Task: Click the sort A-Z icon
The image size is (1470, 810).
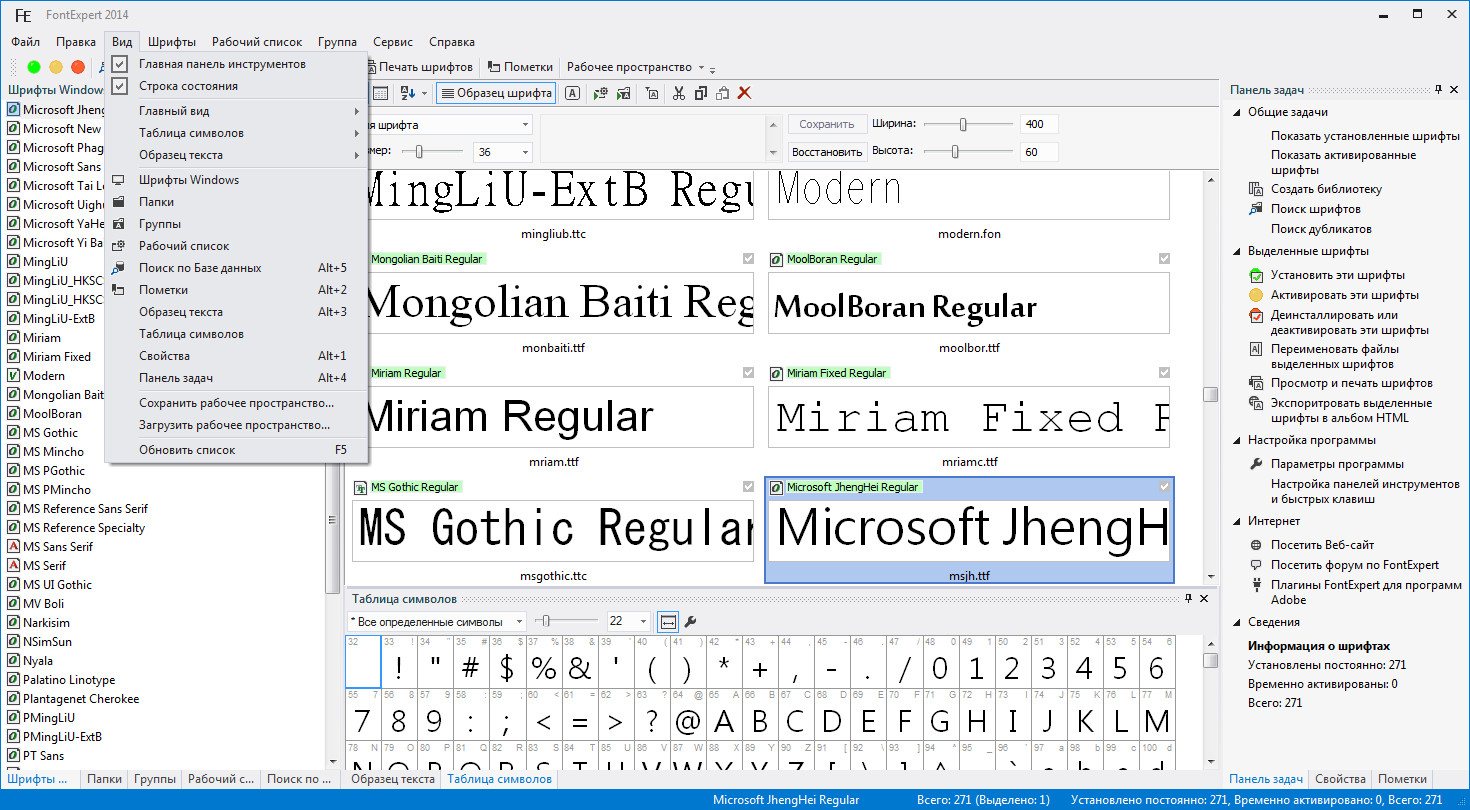Action: pos(408,93)
